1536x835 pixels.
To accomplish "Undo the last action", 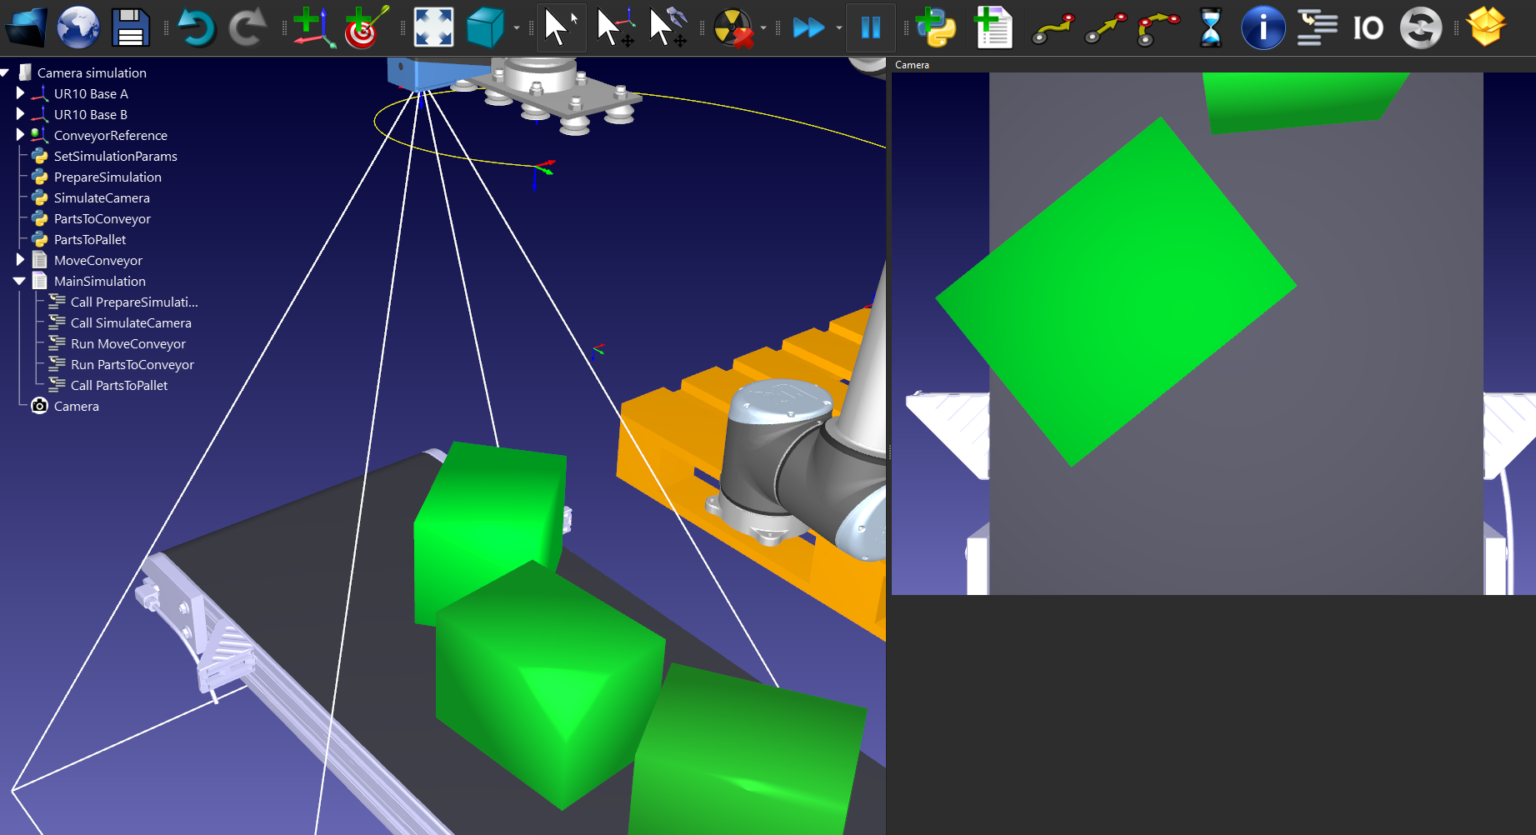I will (x=196, y=27).
